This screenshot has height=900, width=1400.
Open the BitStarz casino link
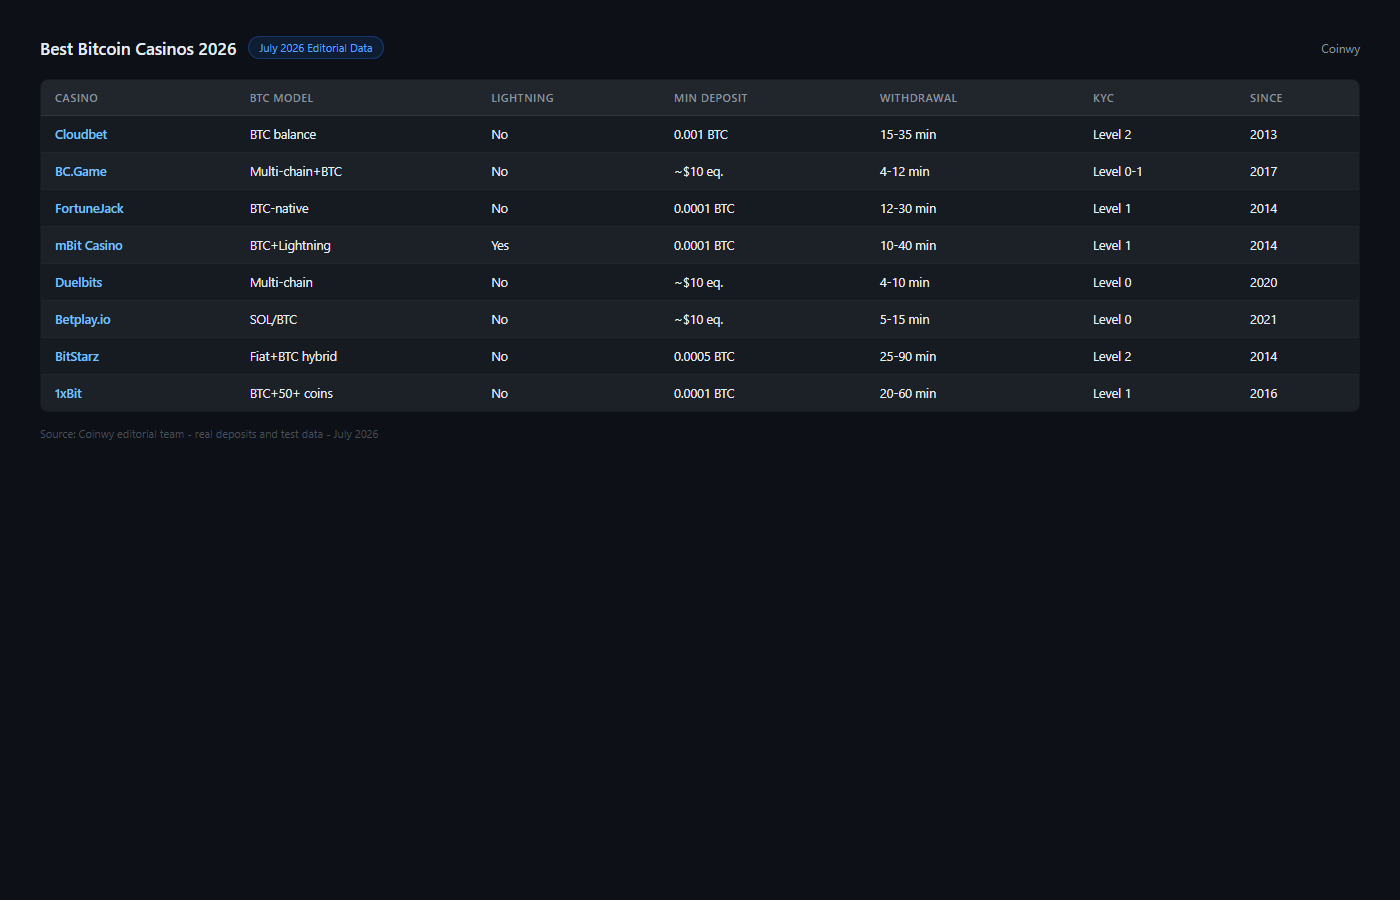77,356
